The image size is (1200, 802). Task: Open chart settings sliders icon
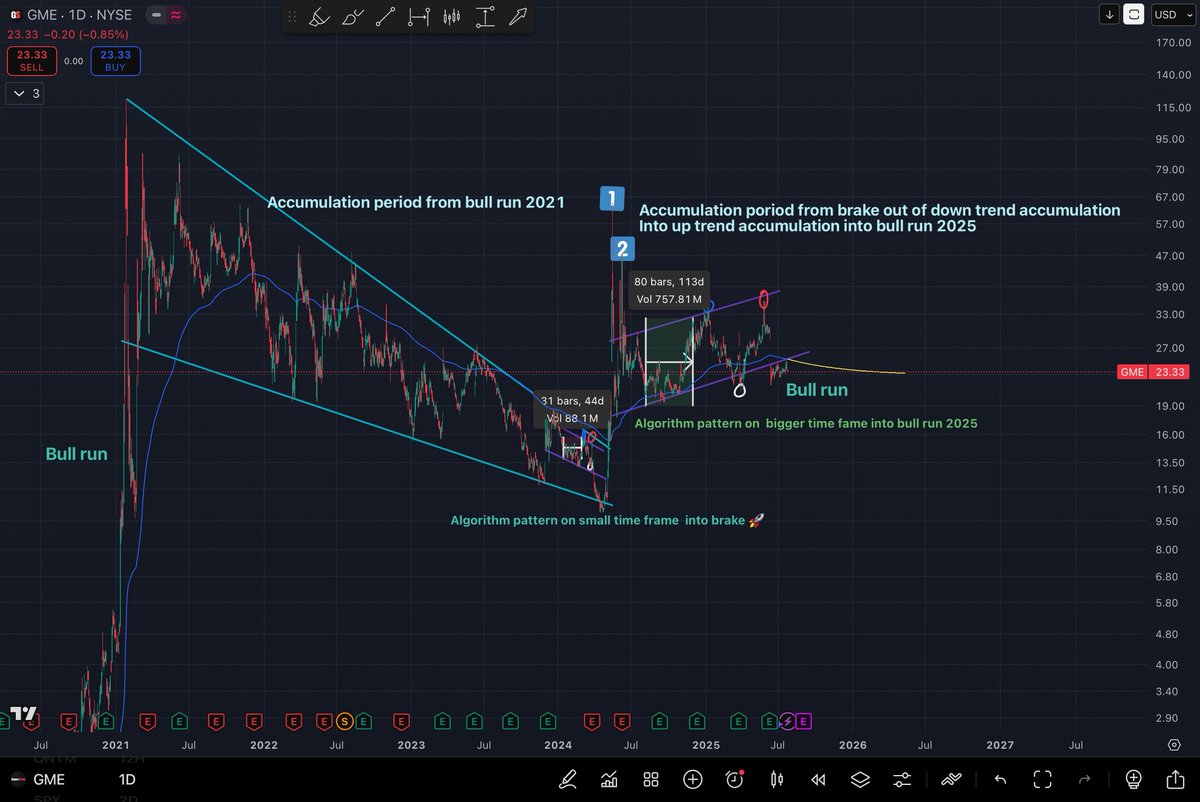click(902, 779)
